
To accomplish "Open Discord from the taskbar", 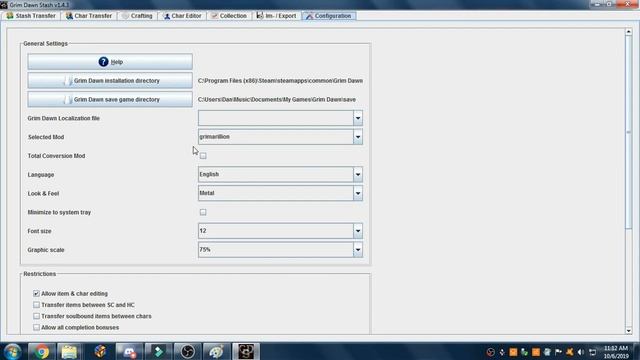I will pyautogui.click(x=129, y=351).
